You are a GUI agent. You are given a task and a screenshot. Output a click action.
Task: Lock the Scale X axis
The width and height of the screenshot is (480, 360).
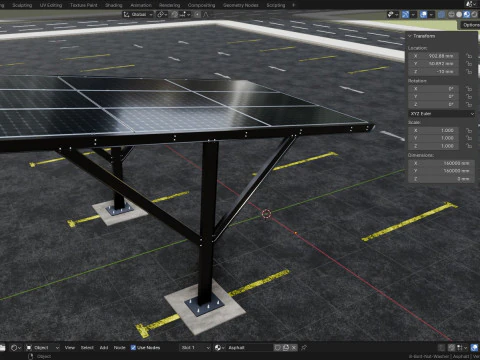[469, 130]
